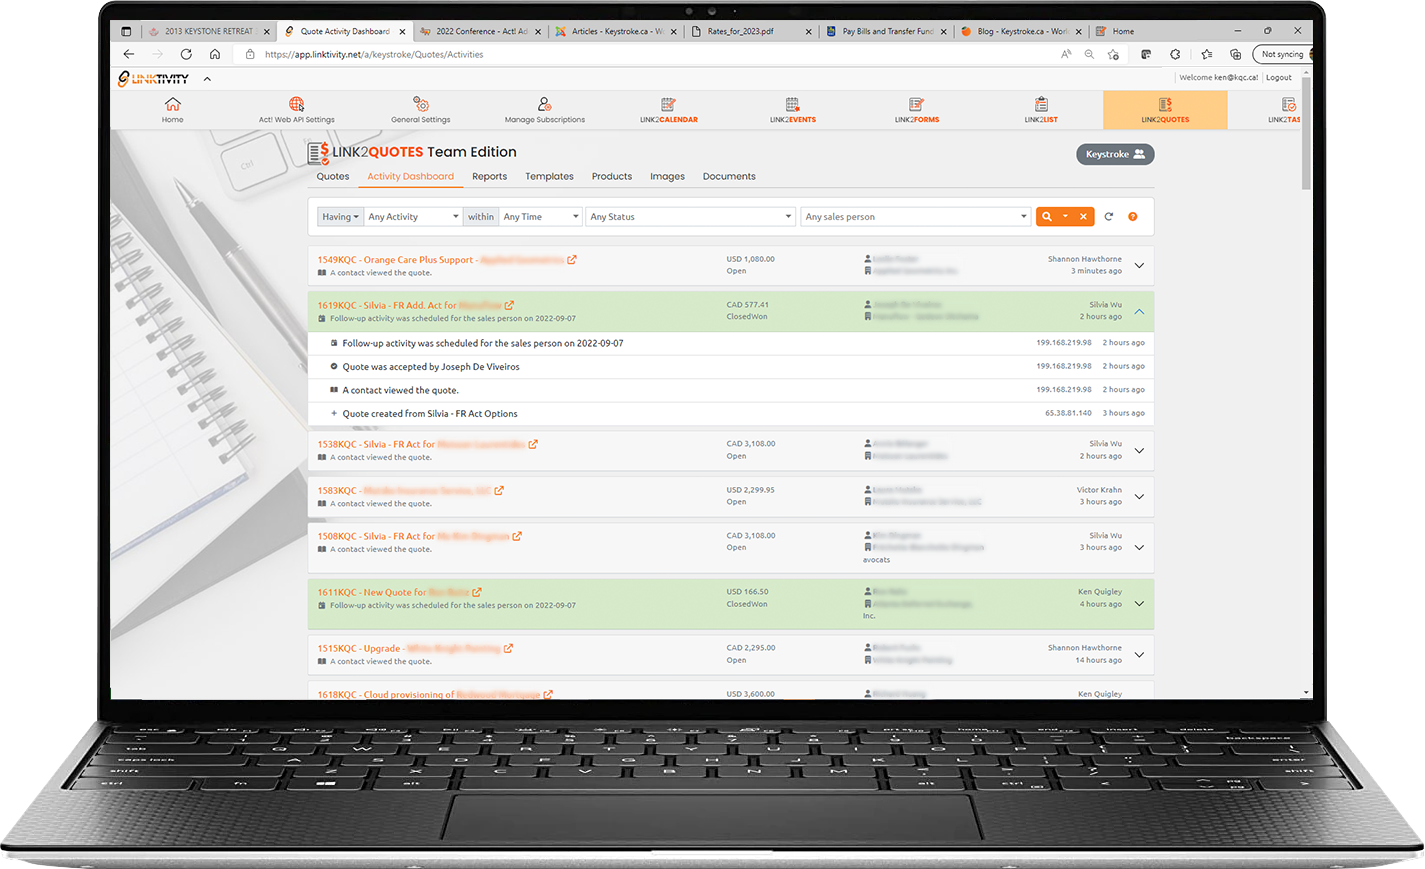Open the Products tab
The height and width of the screenshot is (869, 1425).
point(612,176)
